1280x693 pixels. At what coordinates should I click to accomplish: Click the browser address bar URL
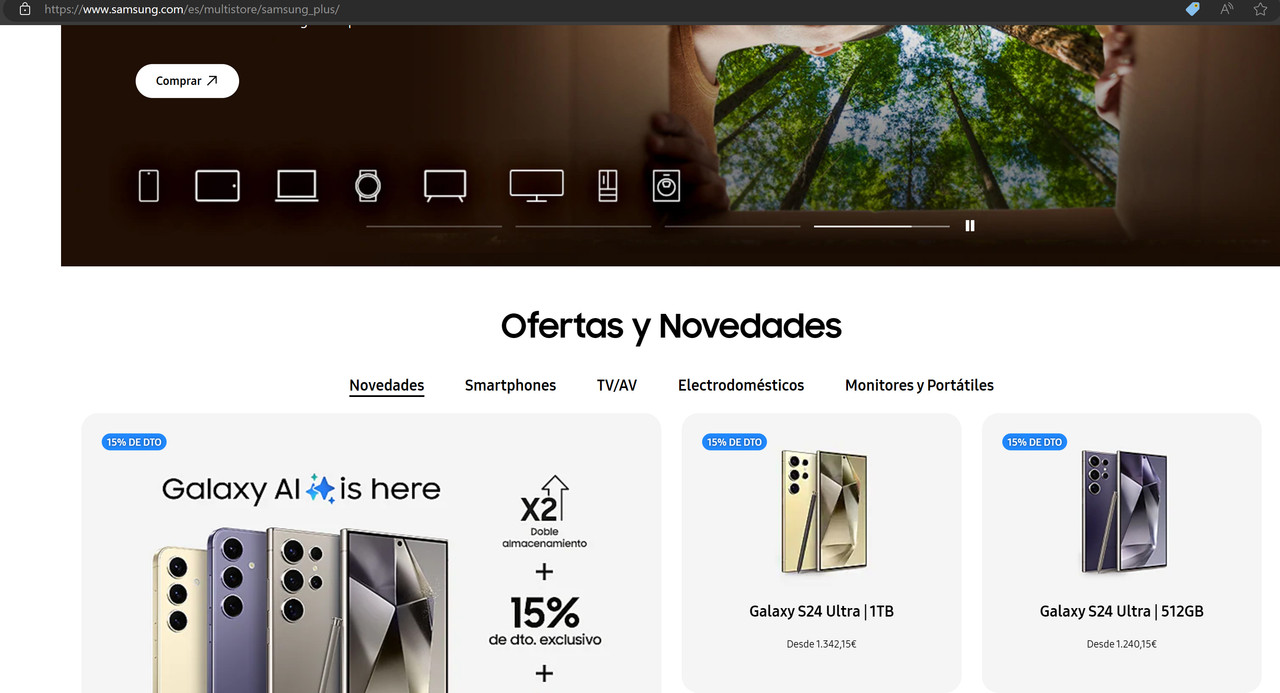click(x=191, y=9)
